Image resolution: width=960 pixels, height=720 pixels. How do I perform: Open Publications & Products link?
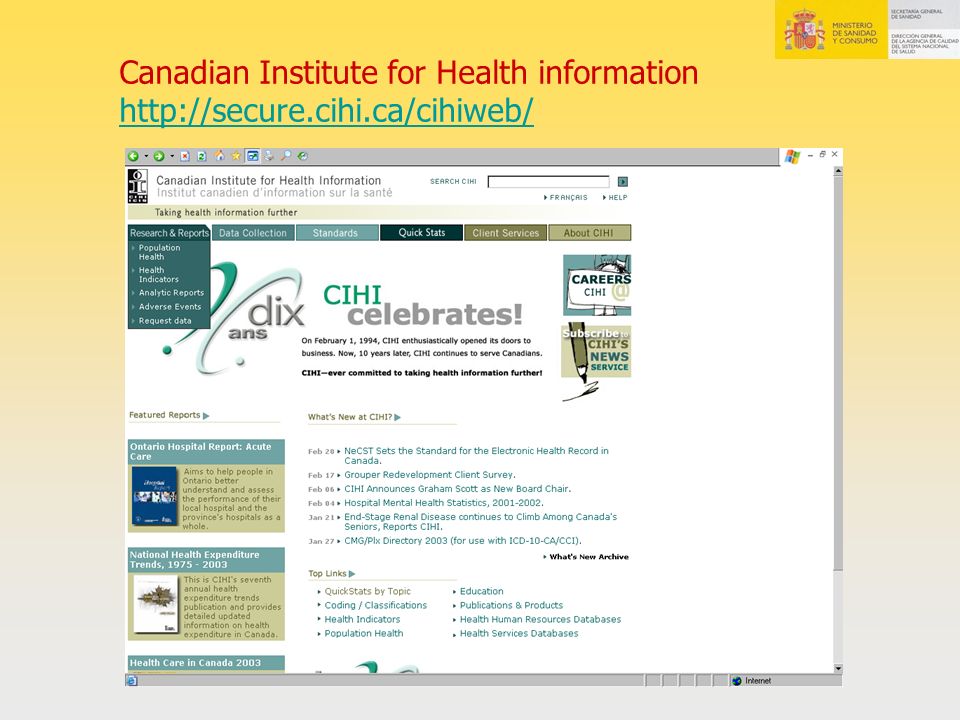pyautogui.click(x=511, y=606)
